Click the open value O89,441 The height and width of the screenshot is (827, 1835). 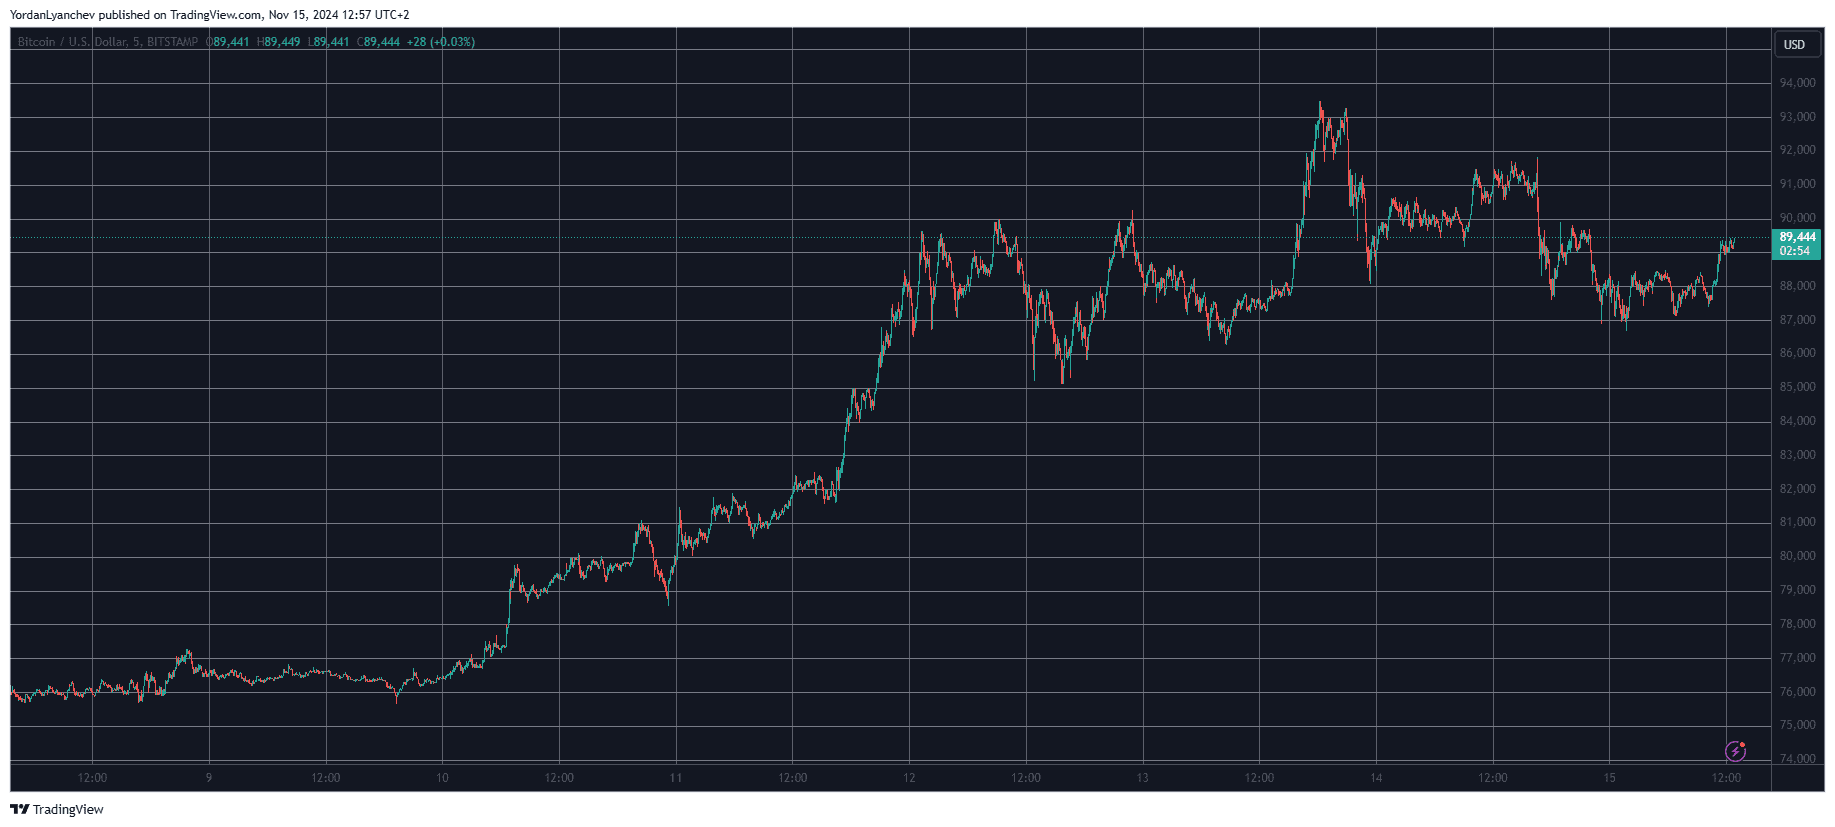point(227,42)
